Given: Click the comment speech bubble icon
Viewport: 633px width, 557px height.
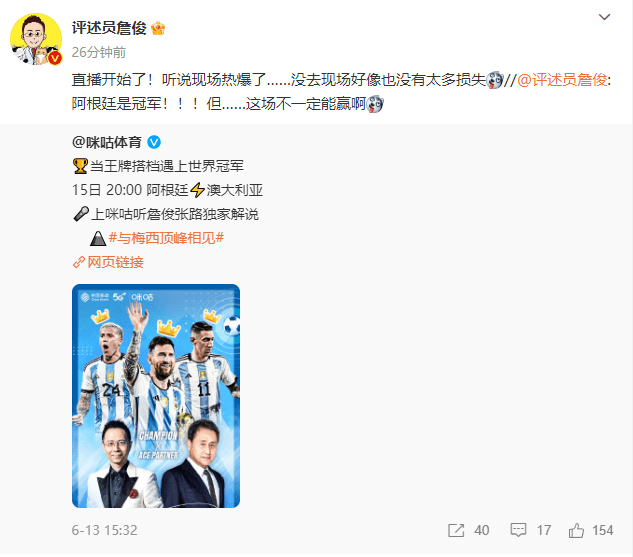Looking at the screenshot, I should point(518,530).
